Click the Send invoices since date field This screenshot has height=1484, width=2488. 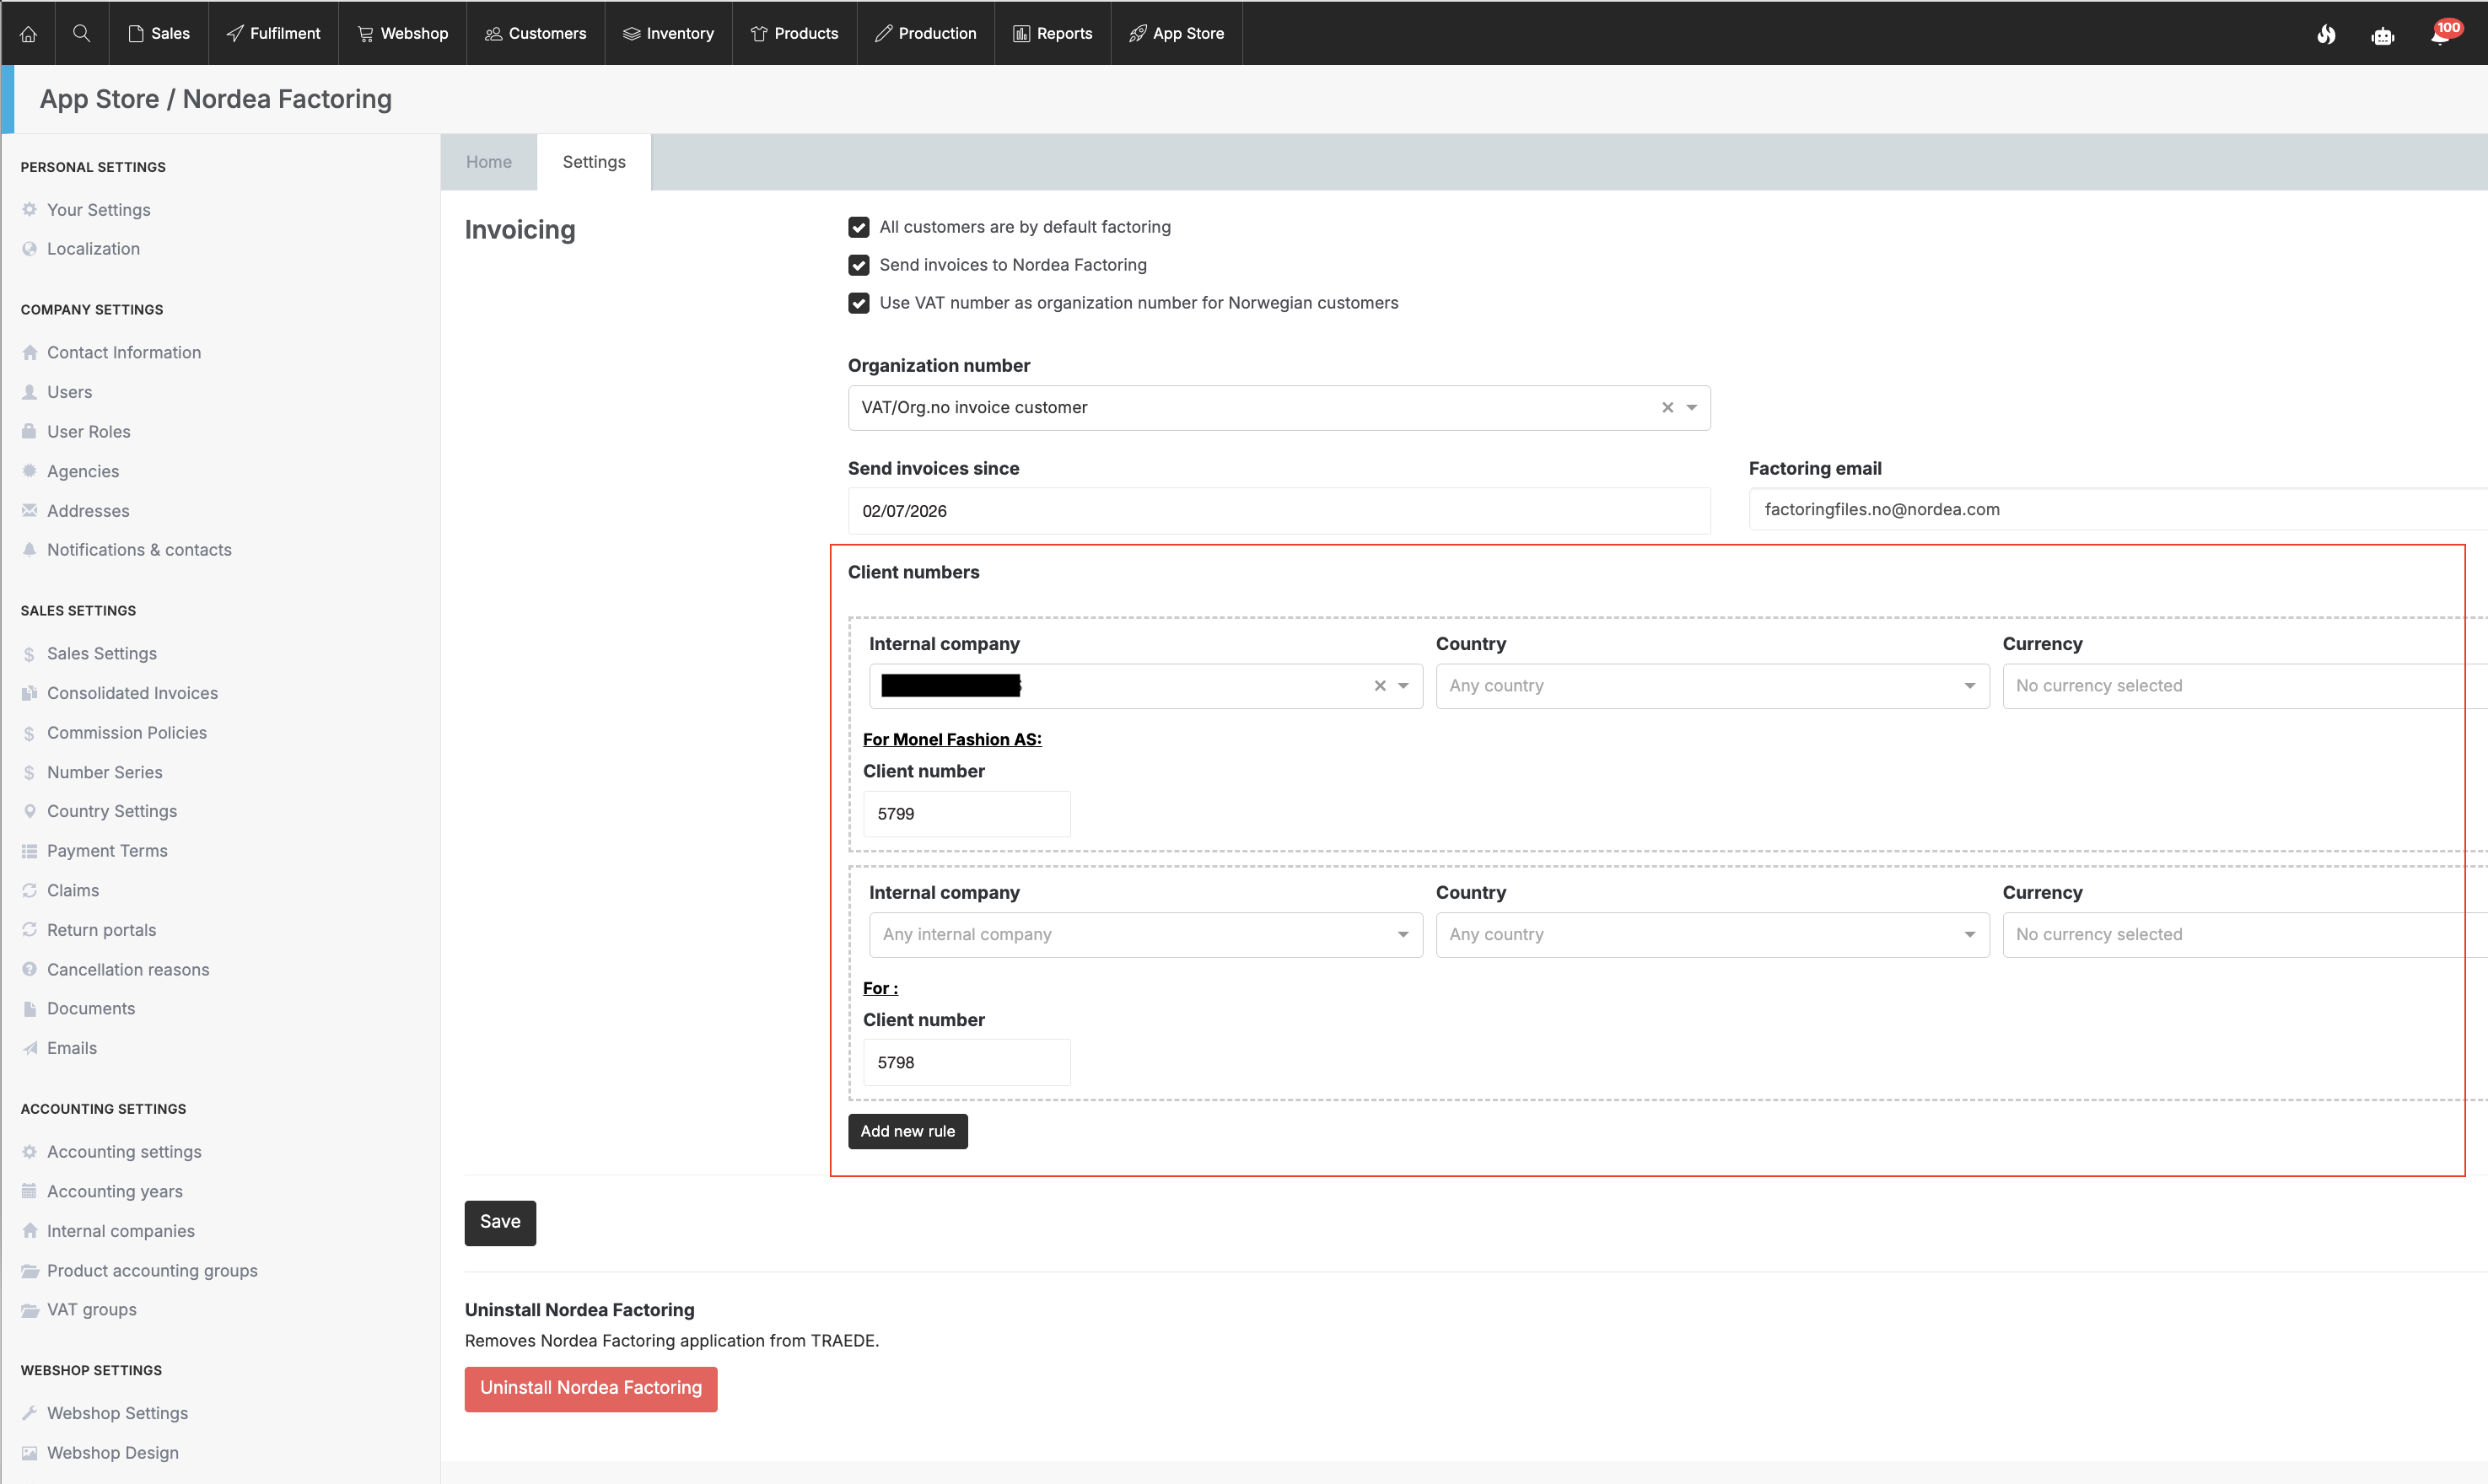(x=1279, y=511)
